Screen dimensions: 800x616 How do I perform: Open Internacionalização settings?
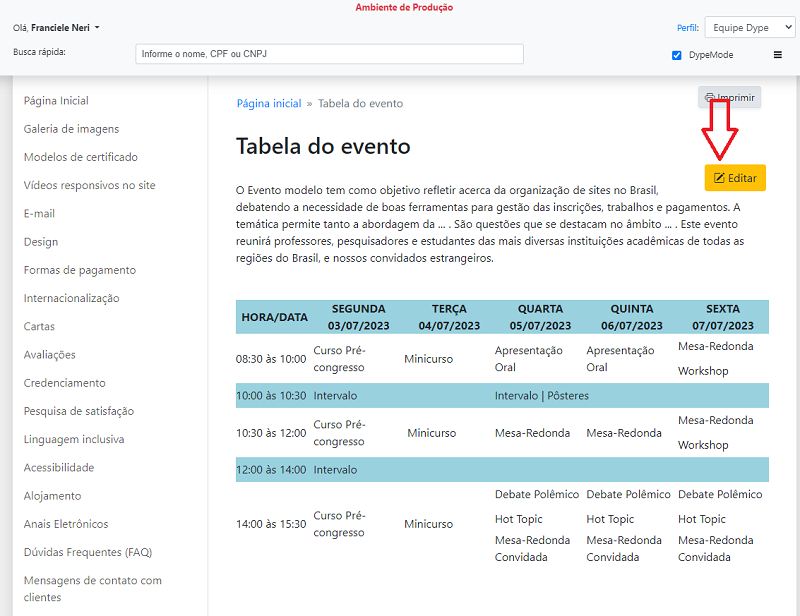(71, 298)
